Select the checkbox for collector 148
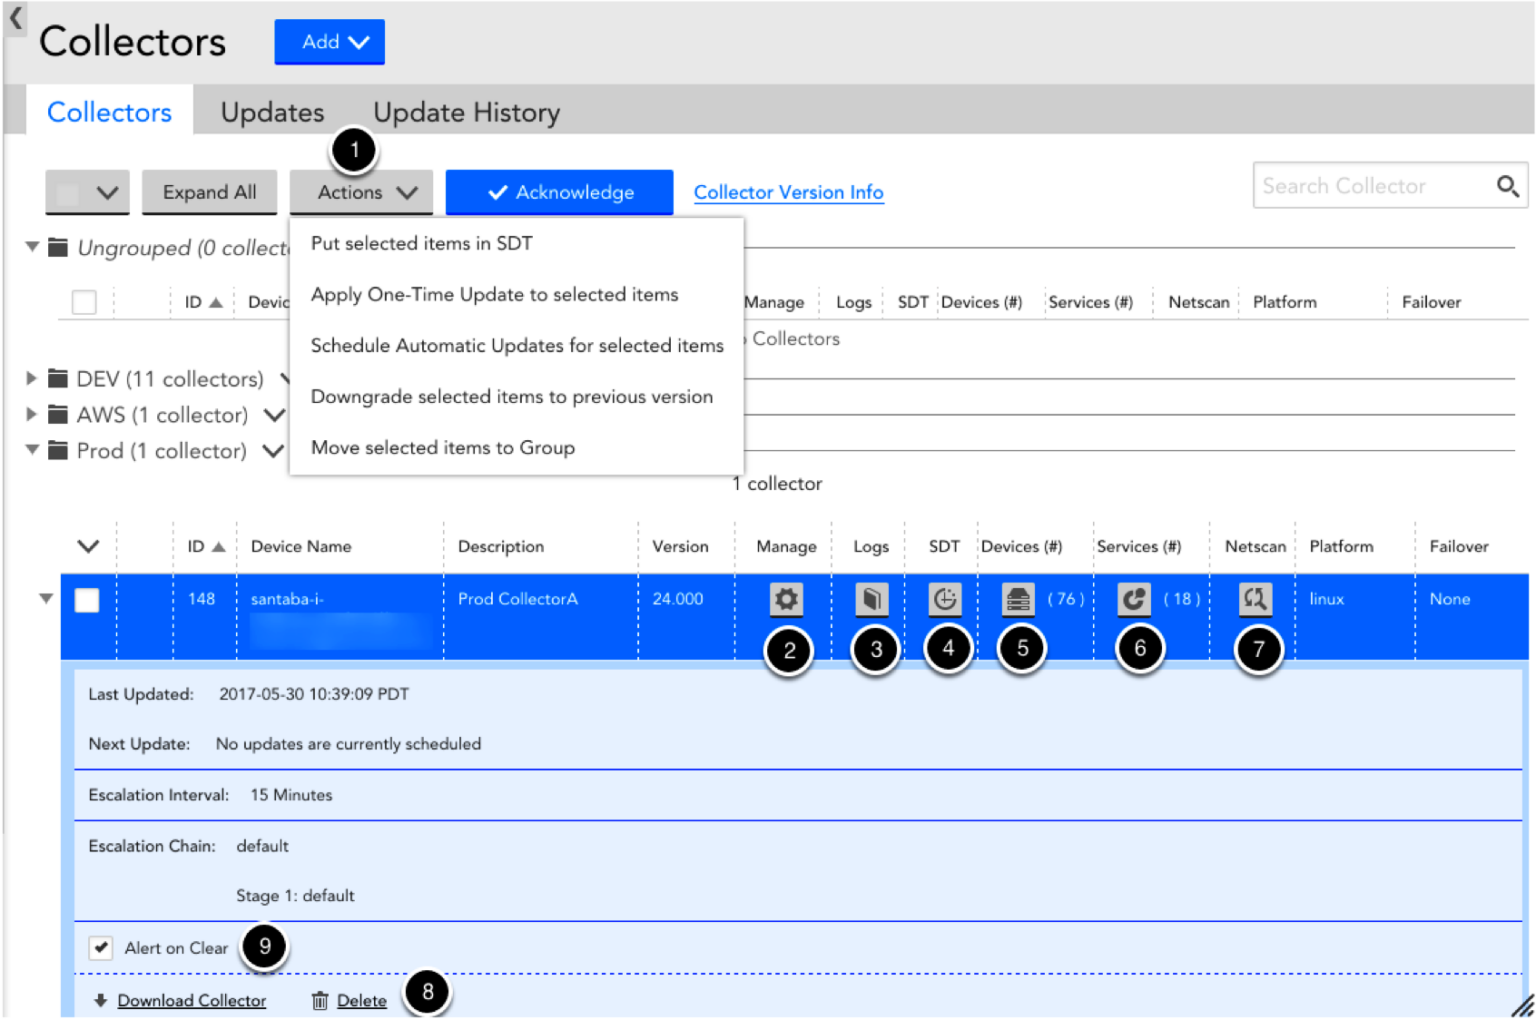1536x1020 pixels. (x=87, y=600)
